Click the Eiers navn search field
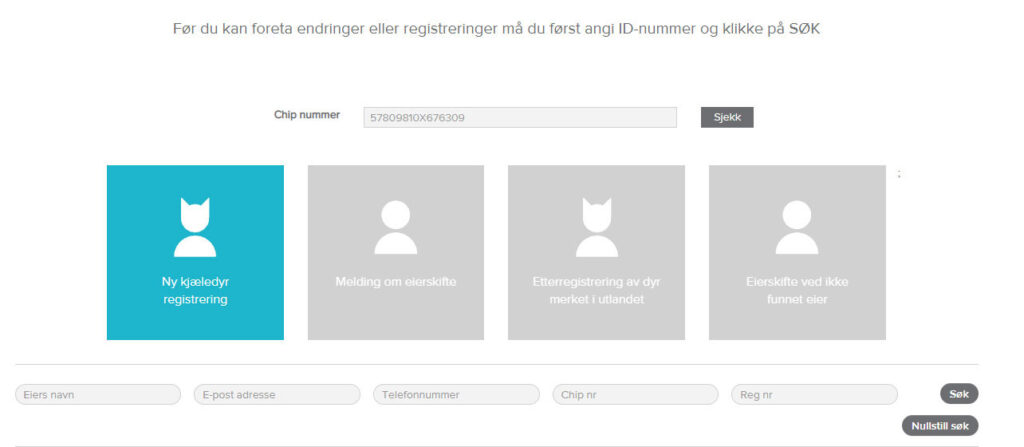The image size is (1024, 447). click(x=98, y=395)
